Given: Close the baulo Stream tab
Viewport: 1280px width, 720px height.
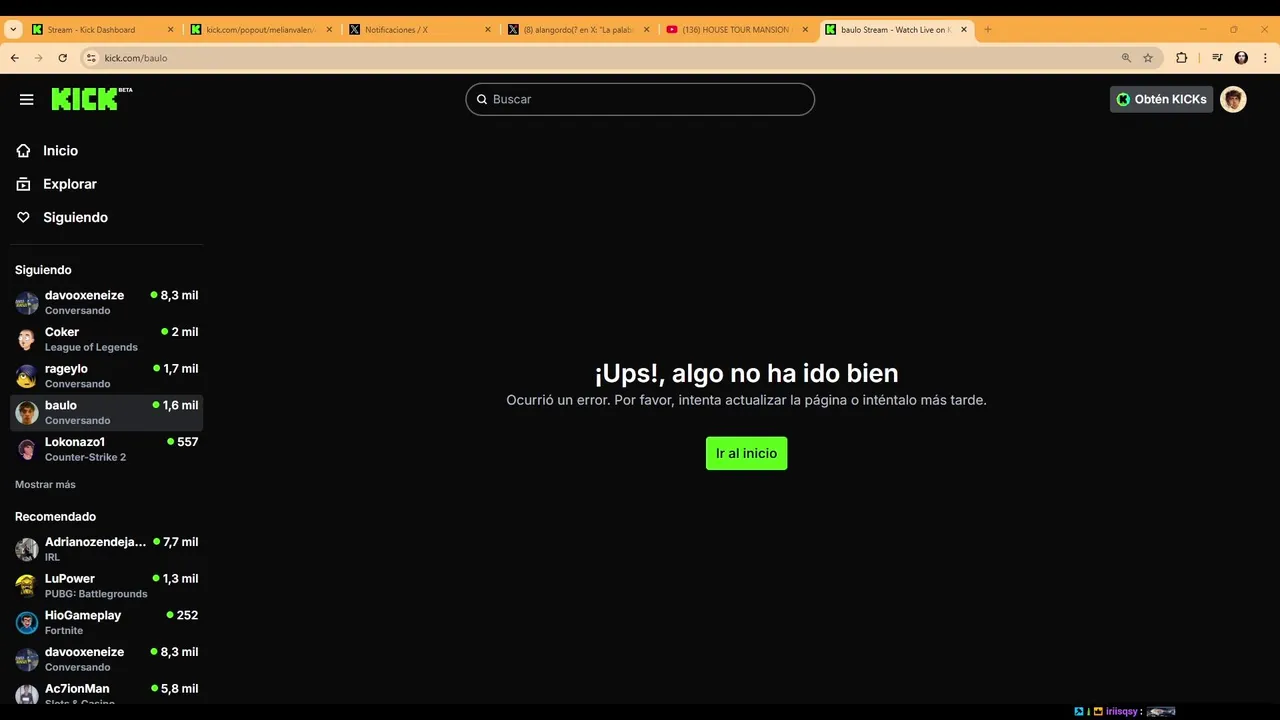Looking at the screenshot, I should click(964, 30).
